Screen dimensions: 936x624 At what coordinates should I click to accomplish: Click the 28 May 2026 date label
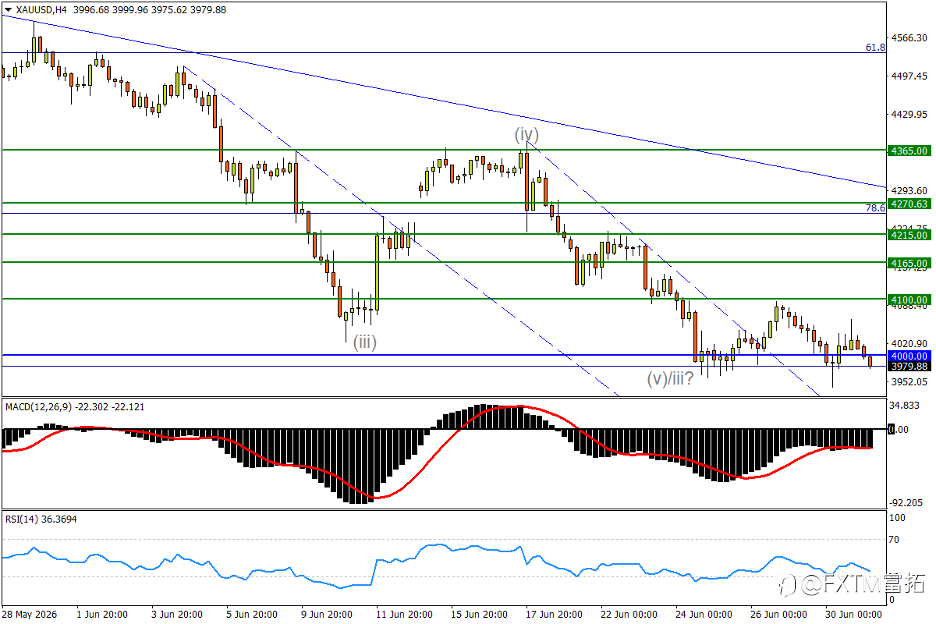coord(29,614)
